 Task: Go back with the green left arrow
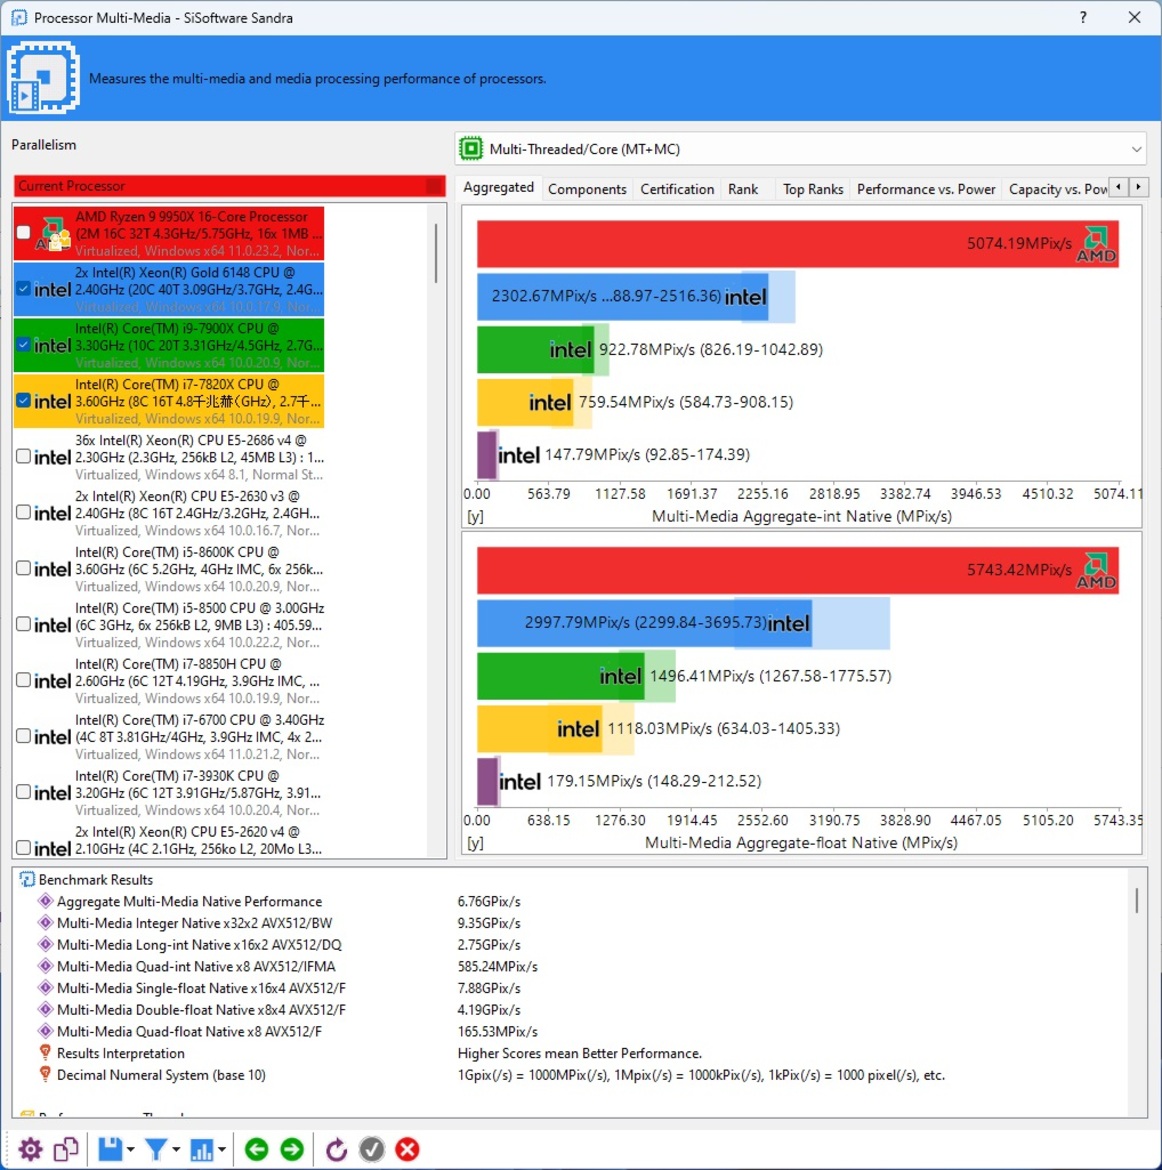click(257, 1149)
